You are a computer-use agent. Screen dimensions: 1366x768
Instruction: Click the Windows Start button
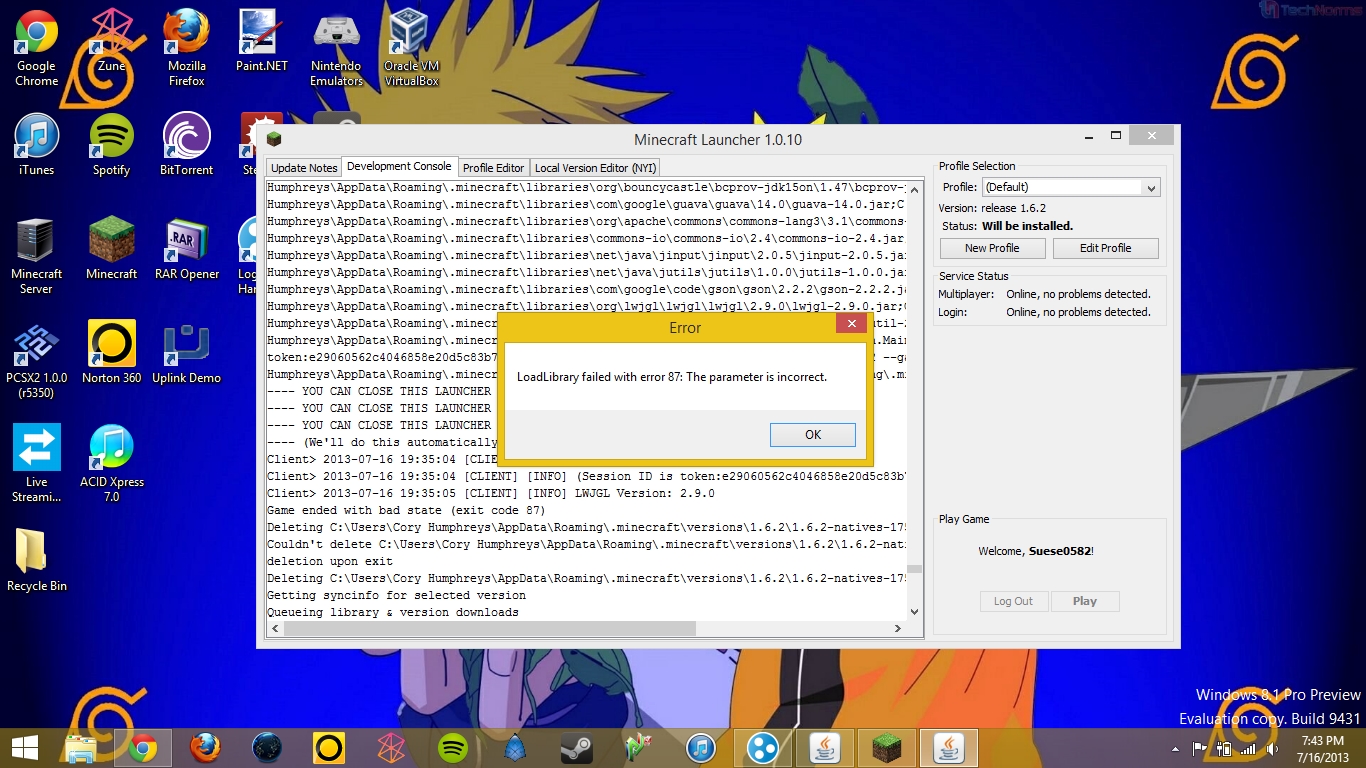click(x=24, y=748)
